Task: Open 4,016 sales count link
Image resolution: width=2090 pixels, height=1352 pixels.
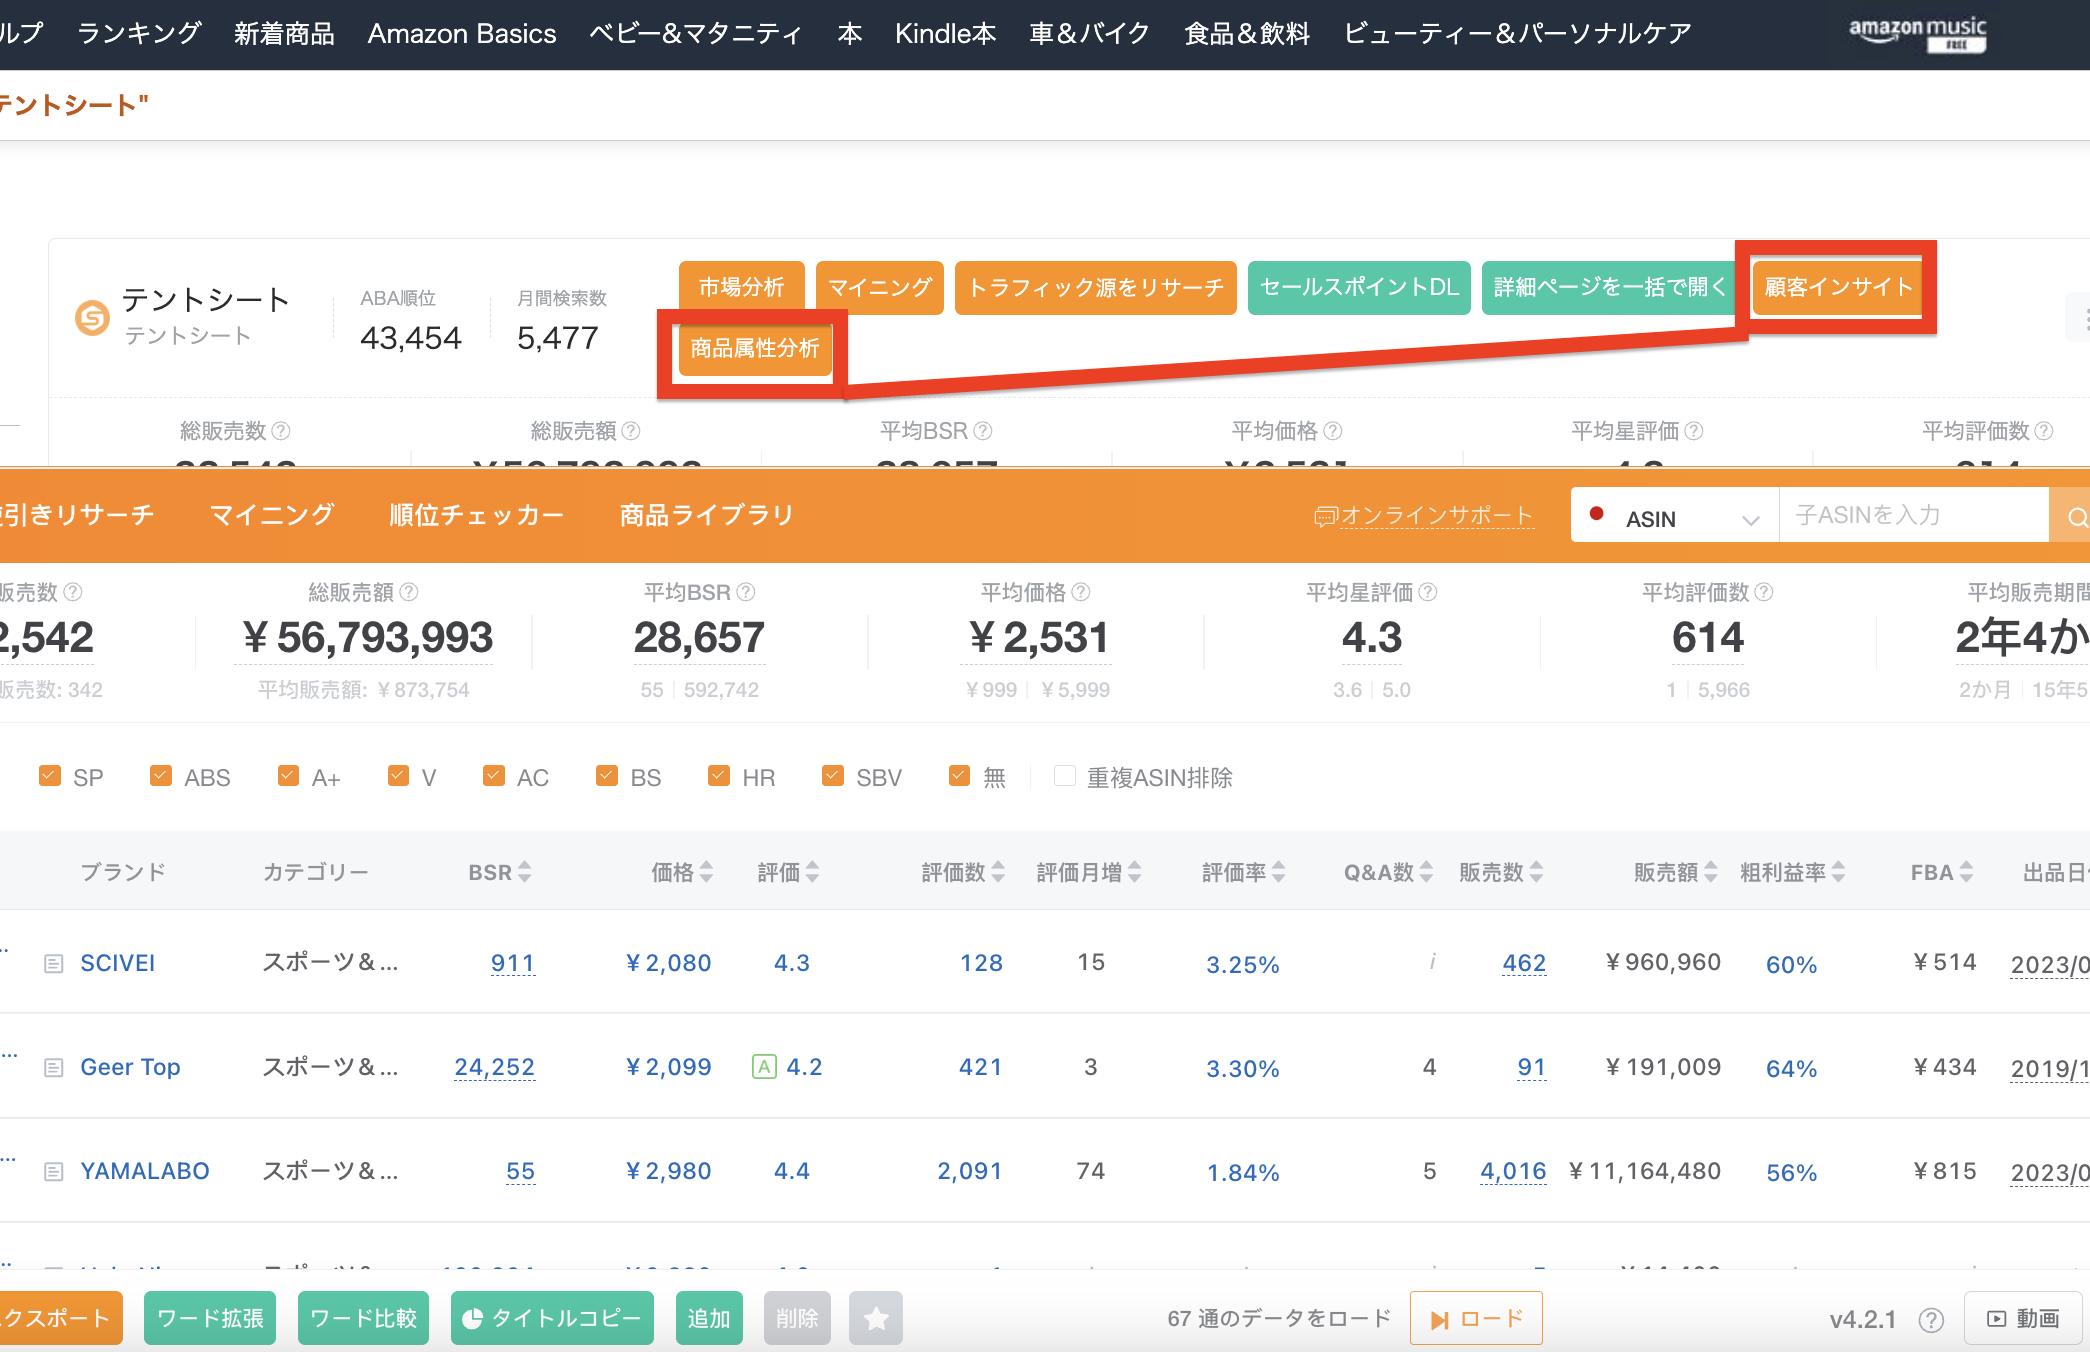Action: point(1513,1171)
